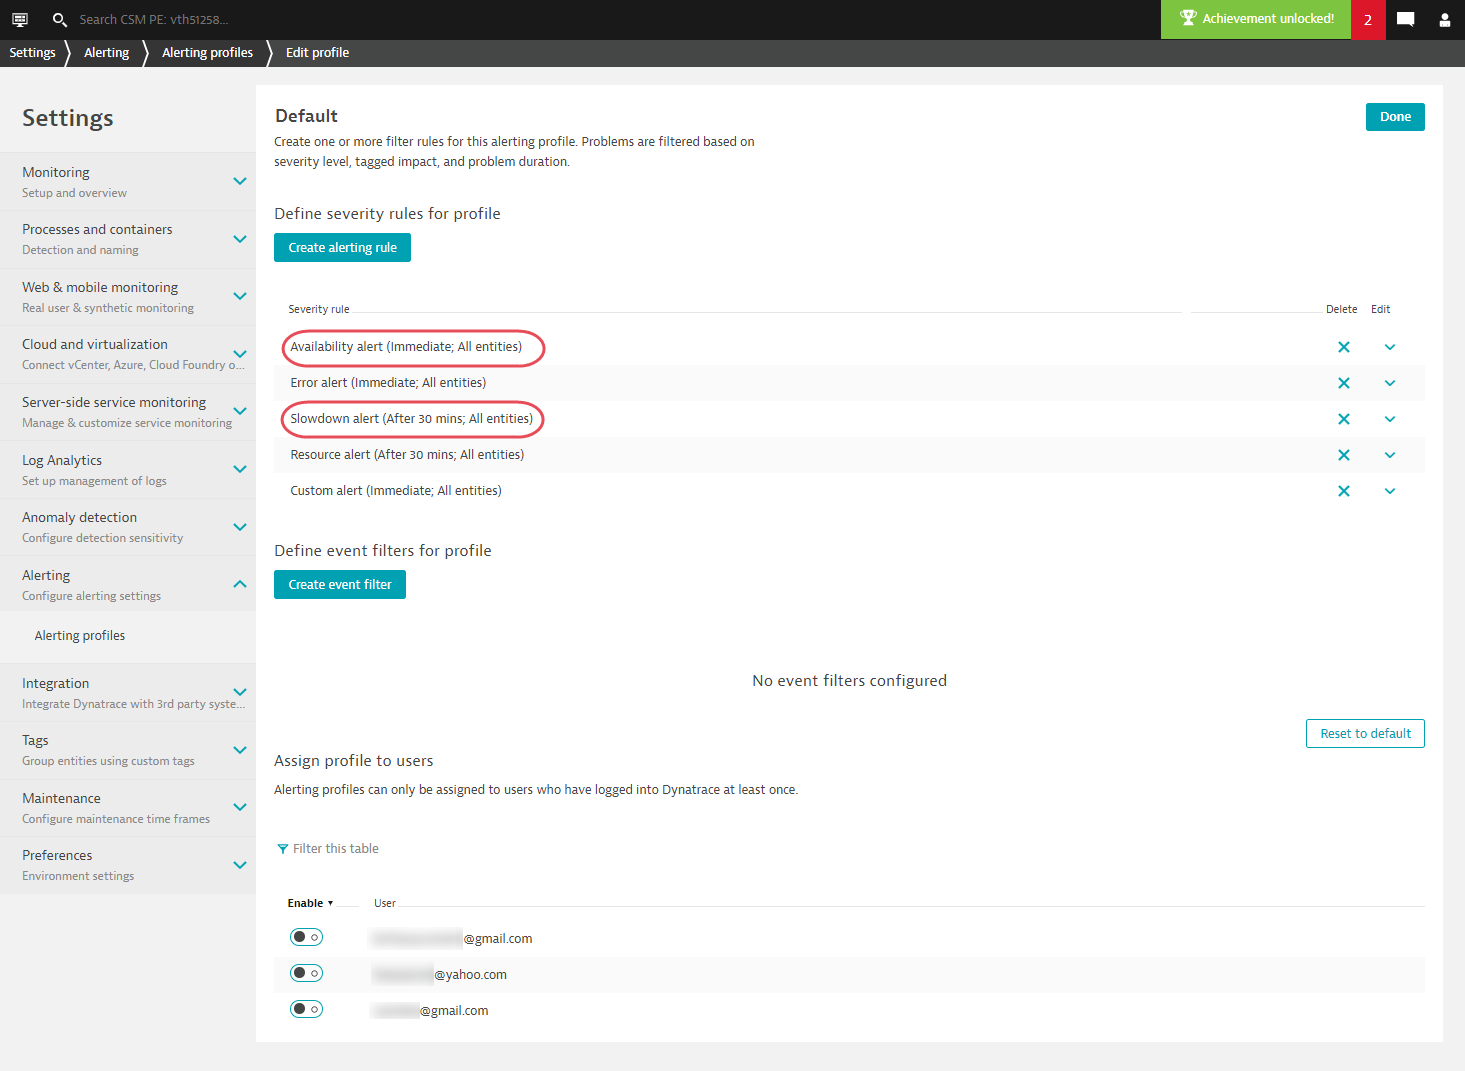The height and width of the screenshot is (1071, 1465).
Task: Go to Alerting profiles breadcrumb
Action: click(207, 53)
